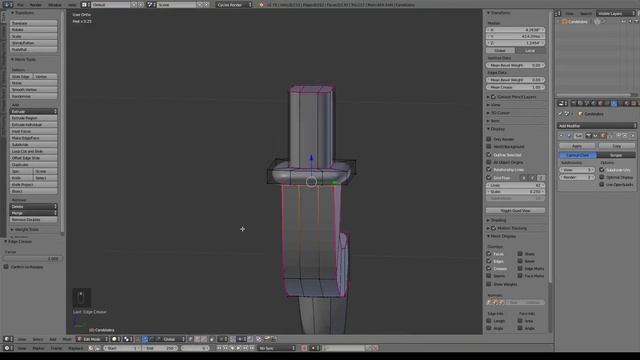Viewport: 640px width, 360px height.
Task: Click the 3D manipulator toggle icon
Action: coord(138,339)
